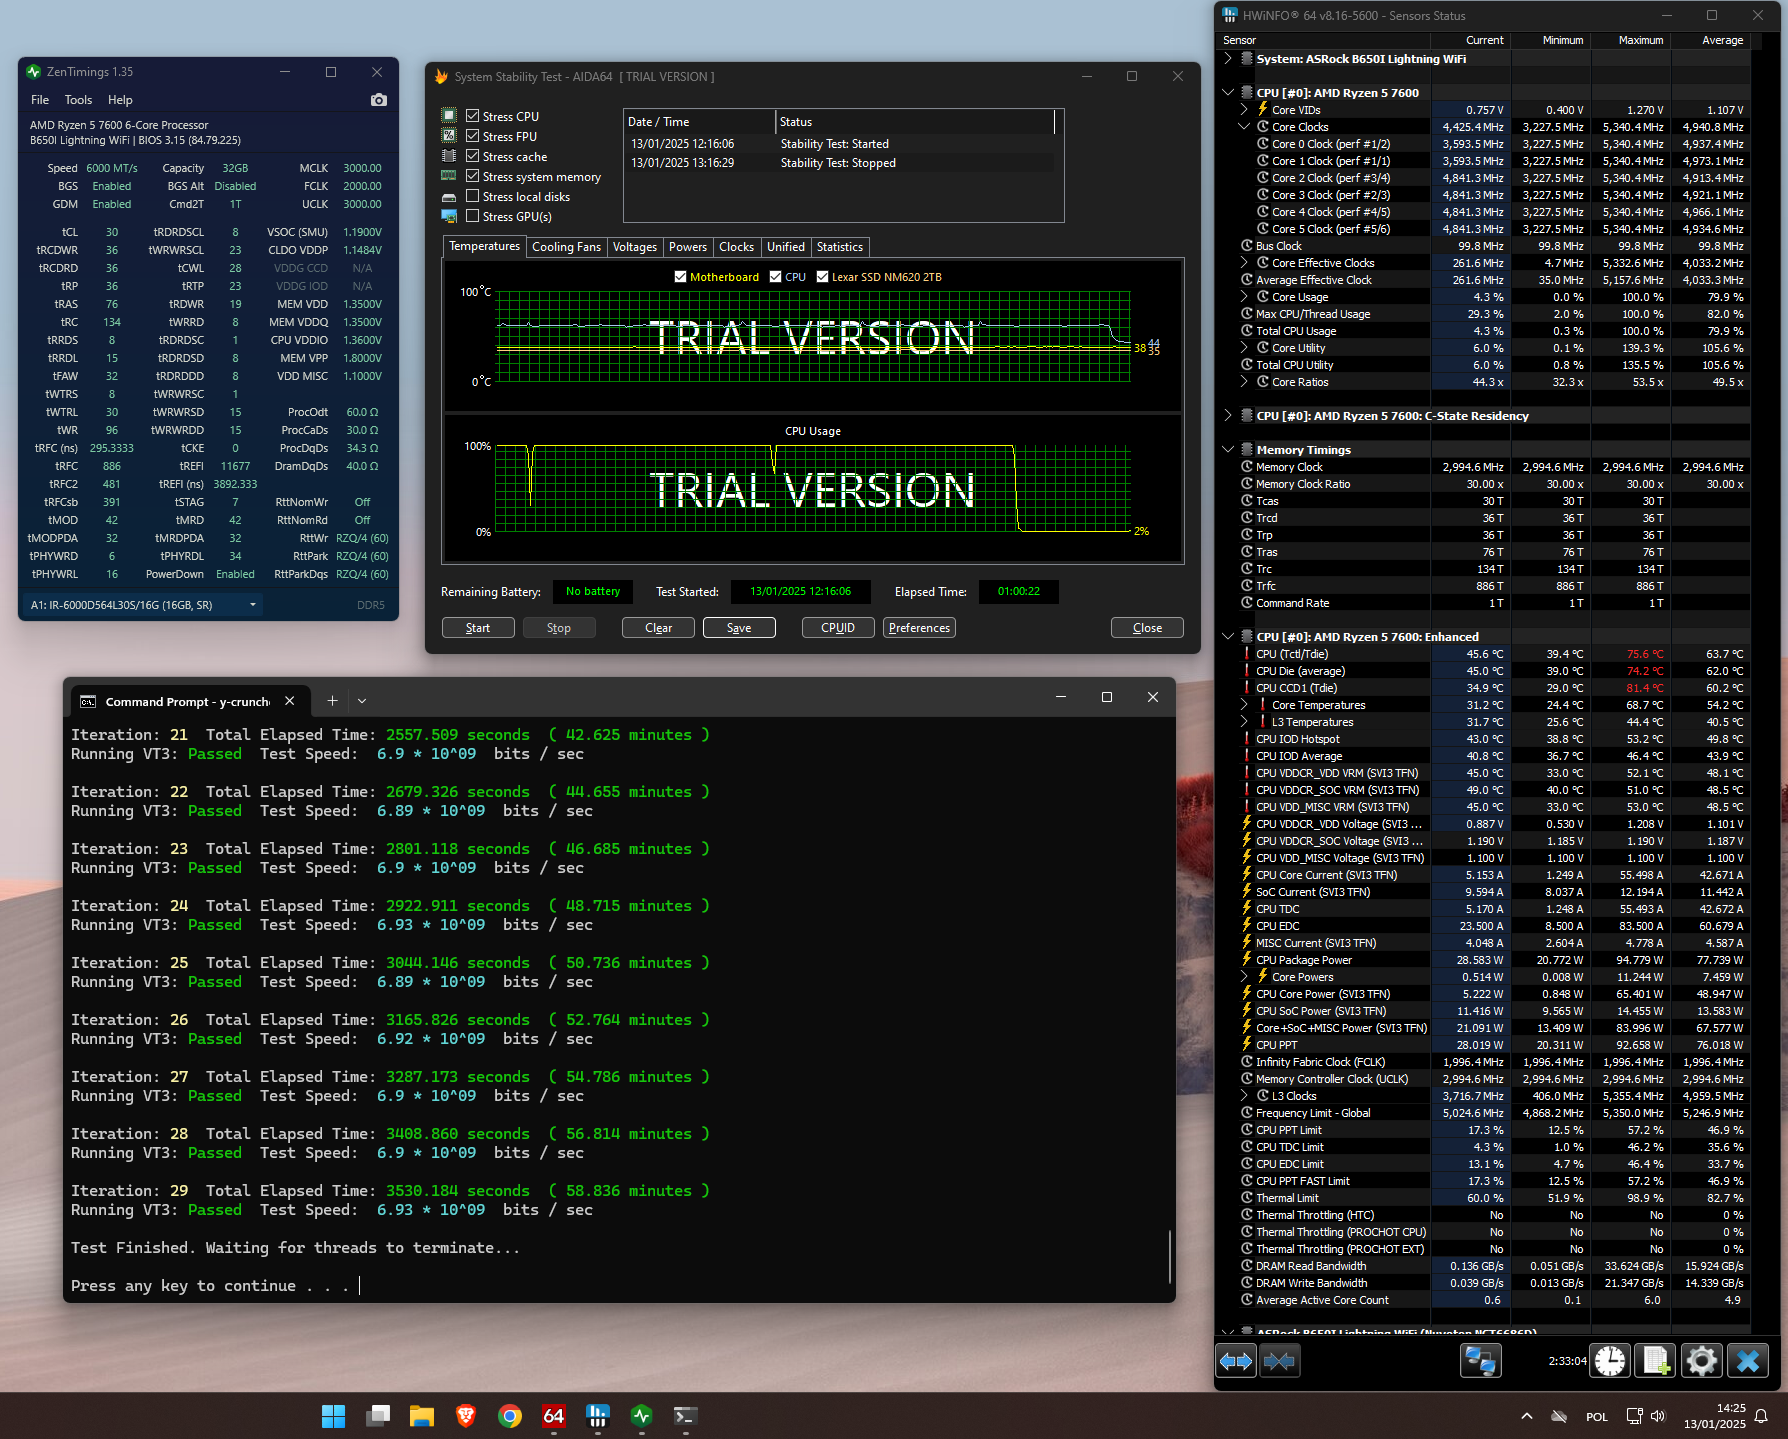This screenshot has width=1788, height=1439.
Task: Open the memory module selection dropdown
Action: (x=253, y=605)
